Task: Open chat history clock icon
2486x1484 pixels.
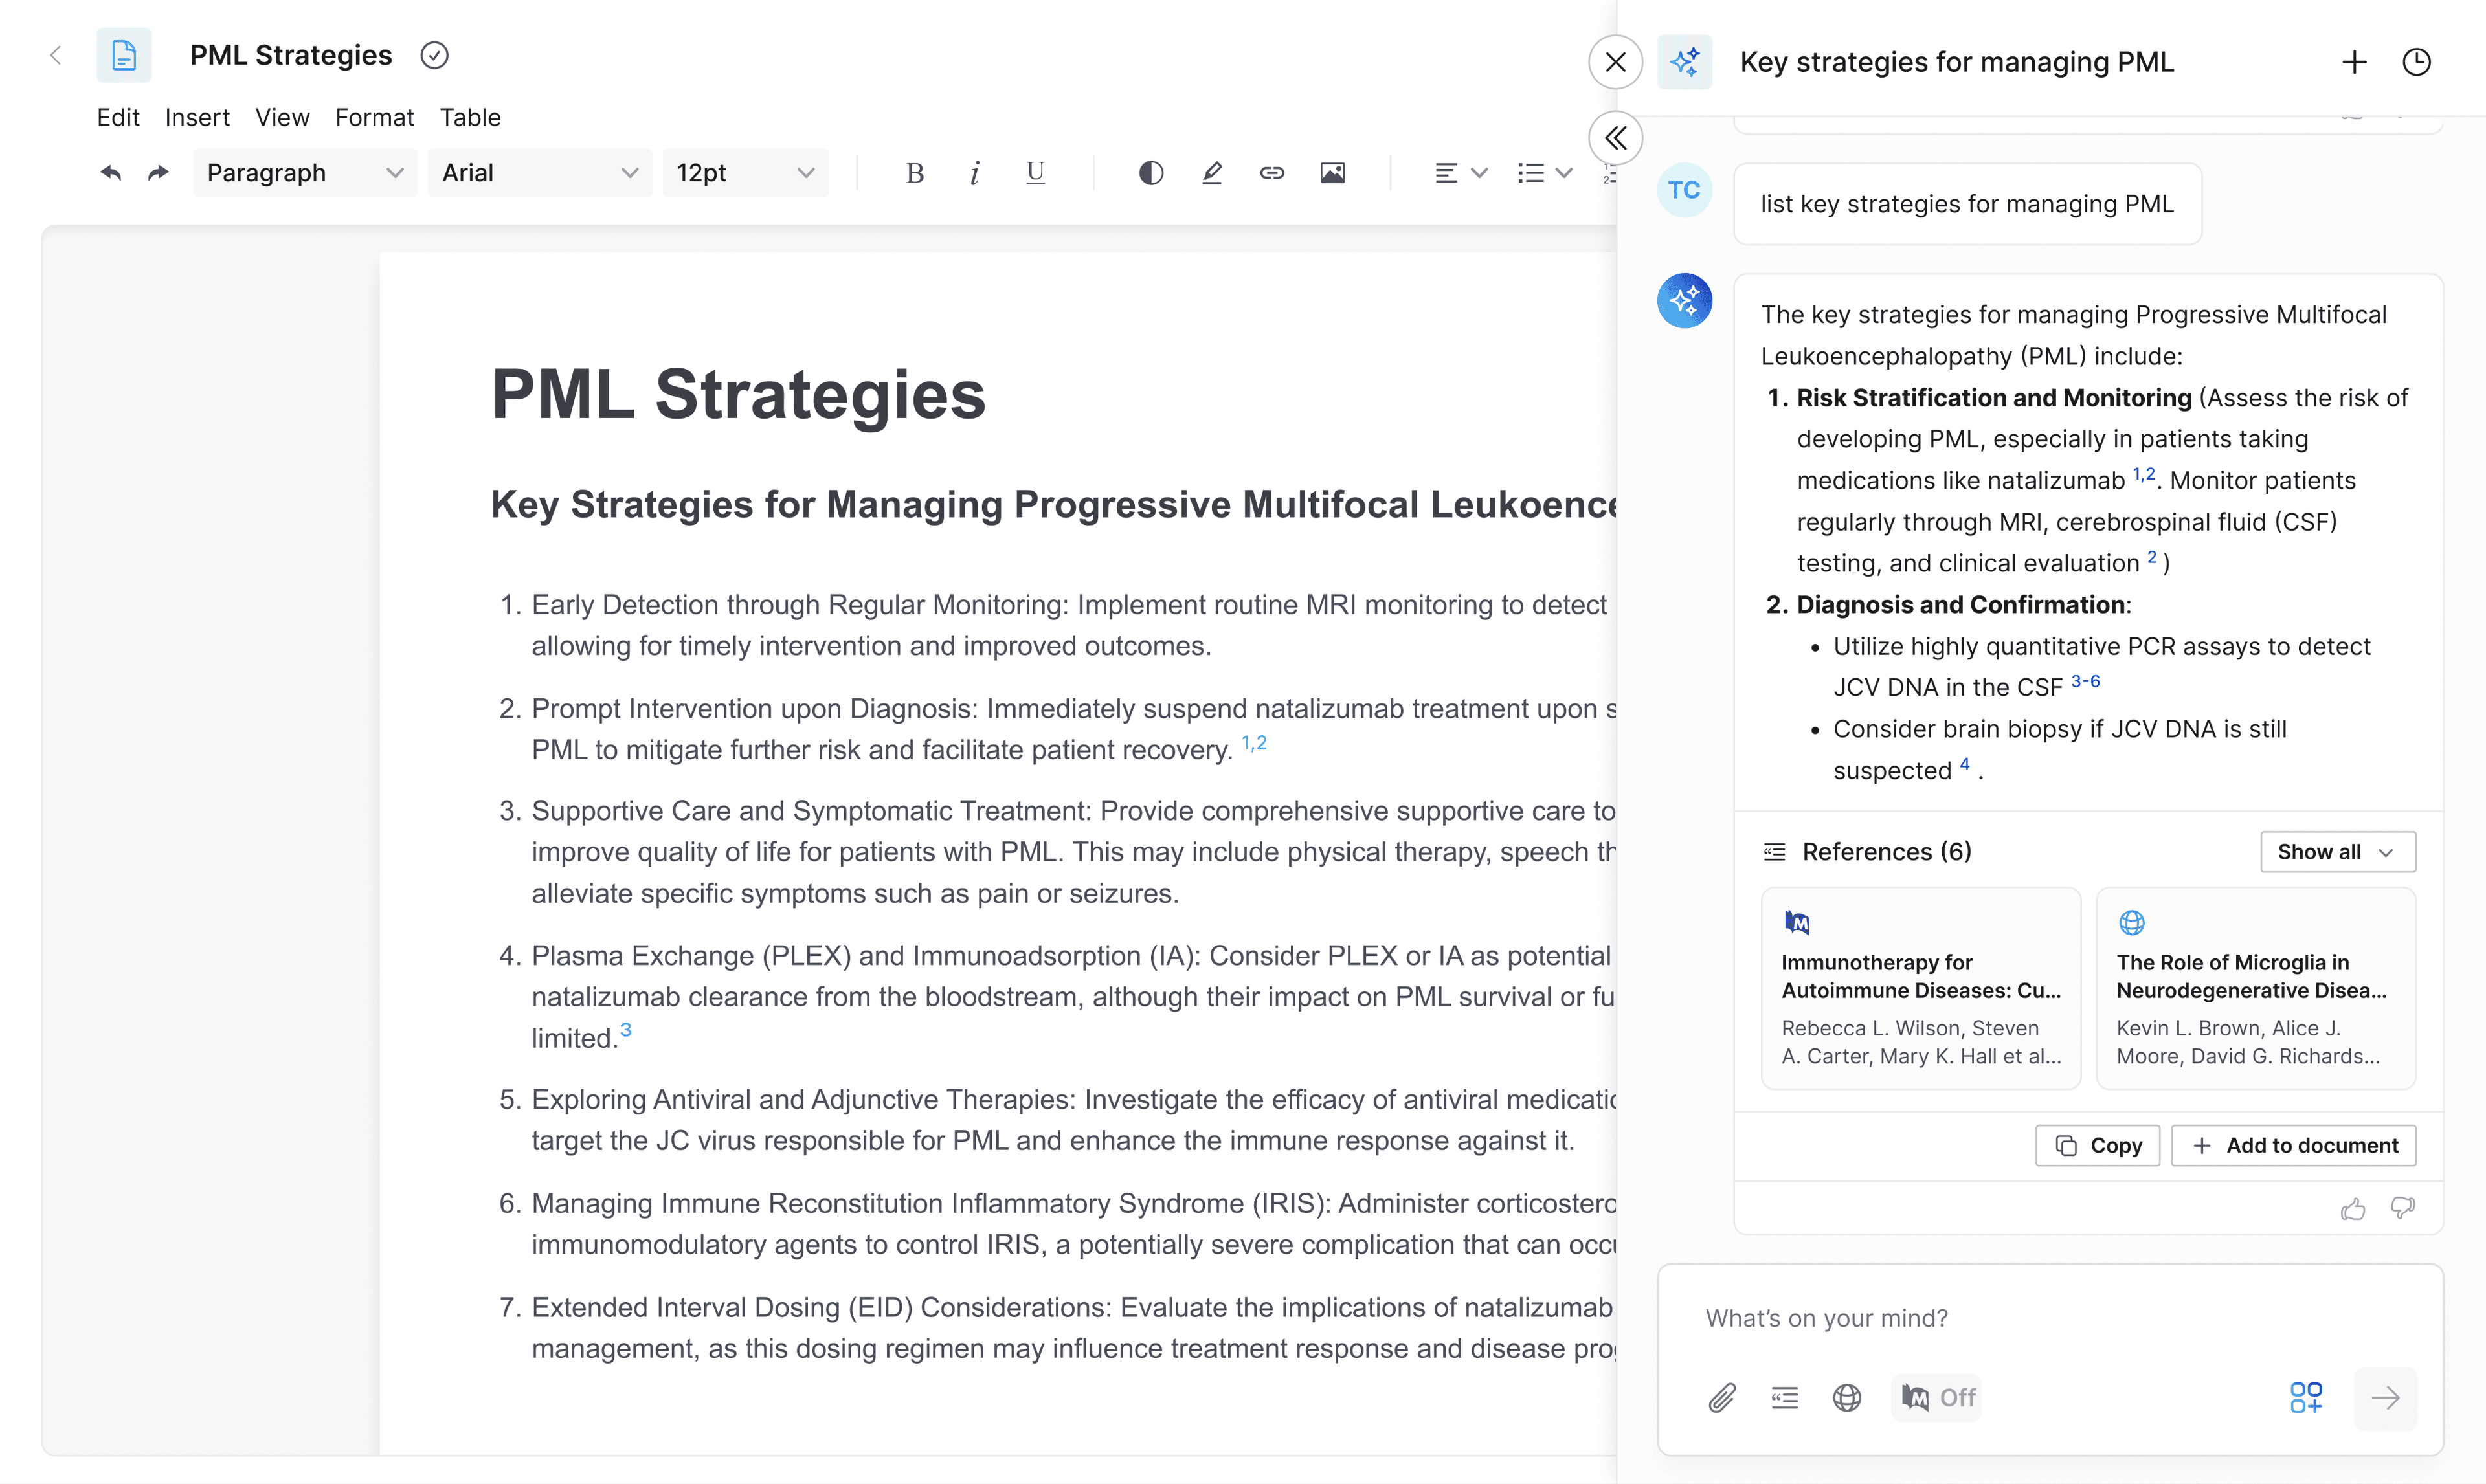Action: pos(2416,62)
